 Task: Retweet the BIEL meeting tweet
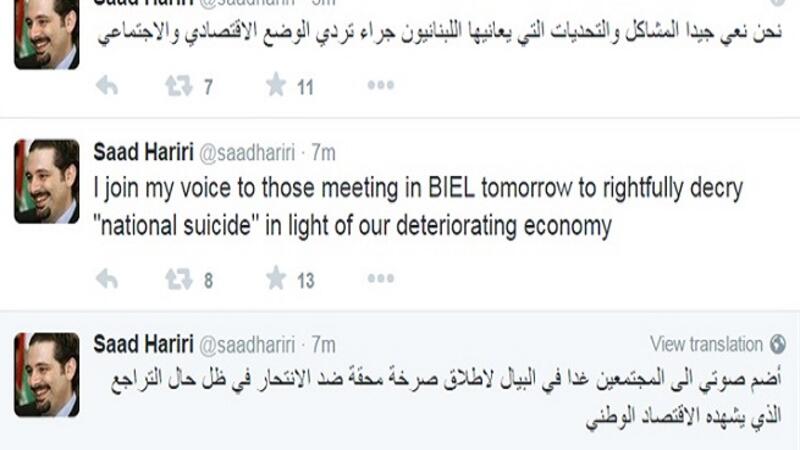(x=178, y=280)
